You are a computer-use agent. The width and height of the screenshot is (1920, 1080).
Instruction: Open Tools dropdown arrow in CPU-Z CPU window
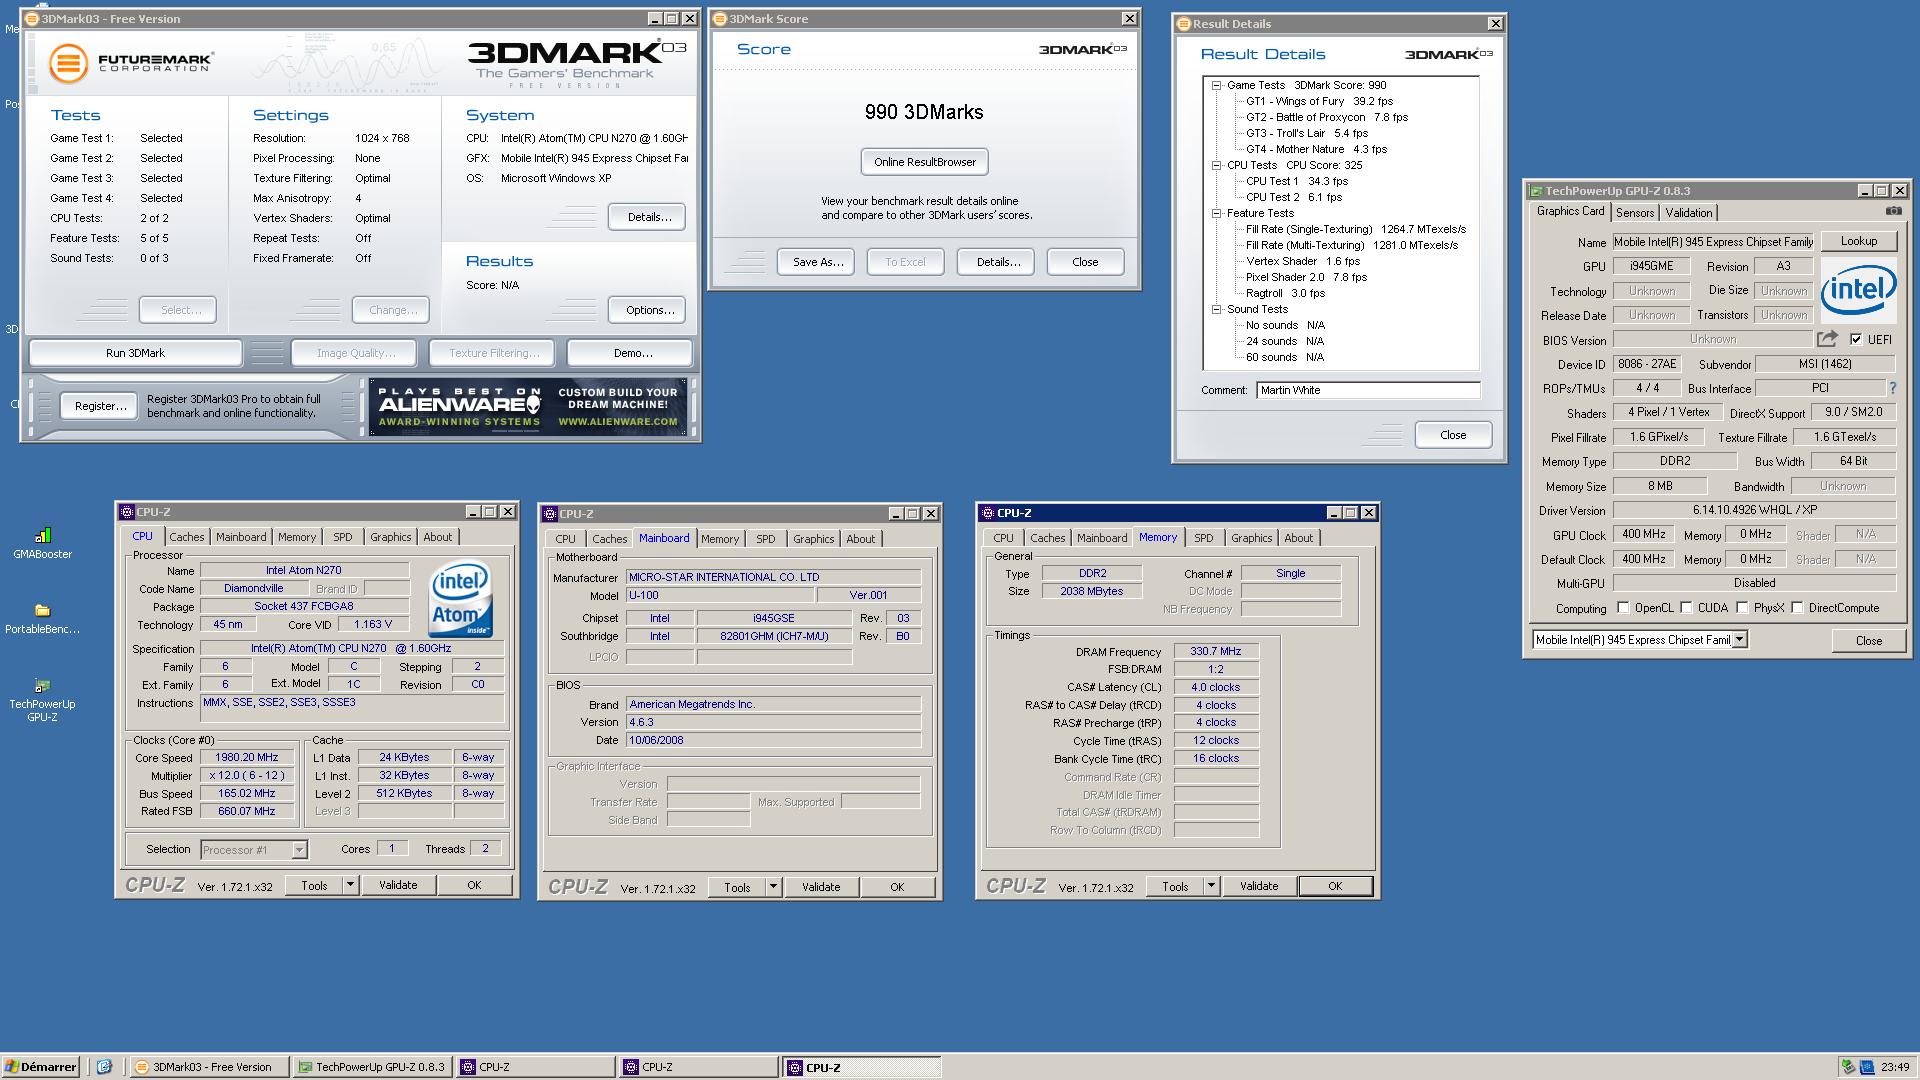point(350,885)
